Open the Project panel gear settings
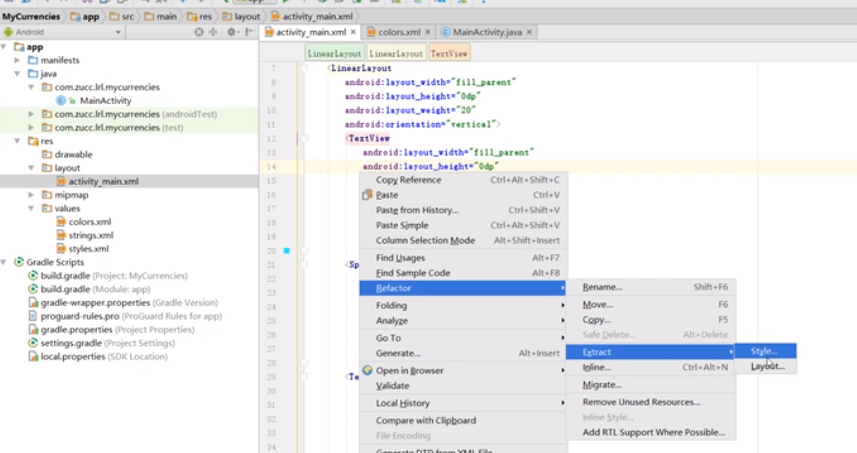 click(231, 32)
